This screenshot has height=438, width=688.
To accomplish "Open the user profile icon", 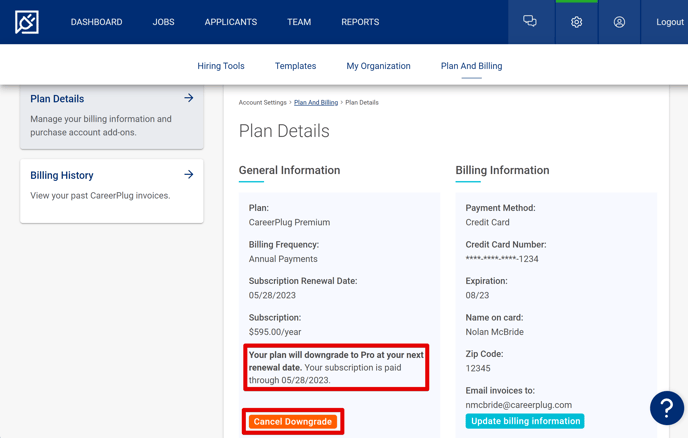I will pyautogui.click(x=619, y=22).
